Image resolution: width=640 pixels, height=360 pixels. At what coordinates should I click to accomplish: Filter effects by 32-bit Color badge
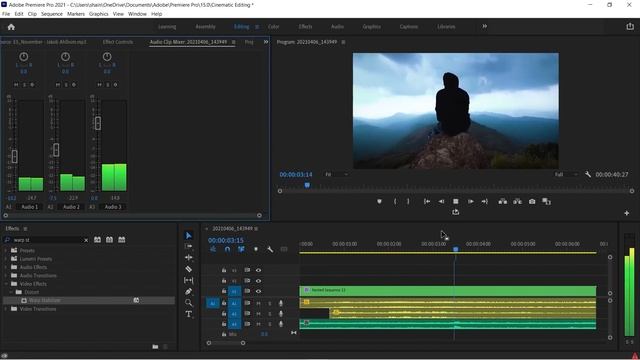[x=109, y=240]
